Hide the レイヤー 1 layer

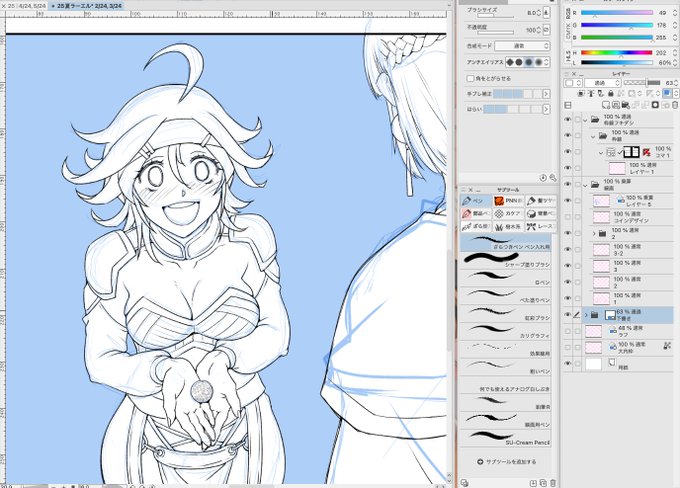point(568,168)
